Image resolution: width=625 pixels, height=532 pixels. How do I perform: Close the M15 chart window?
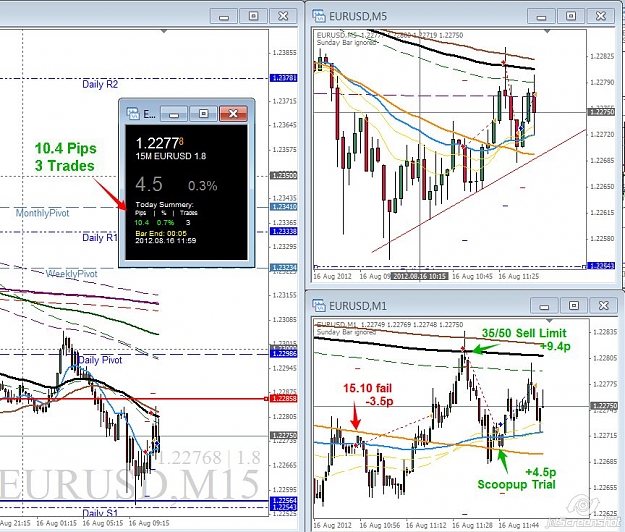click(283, 16)
